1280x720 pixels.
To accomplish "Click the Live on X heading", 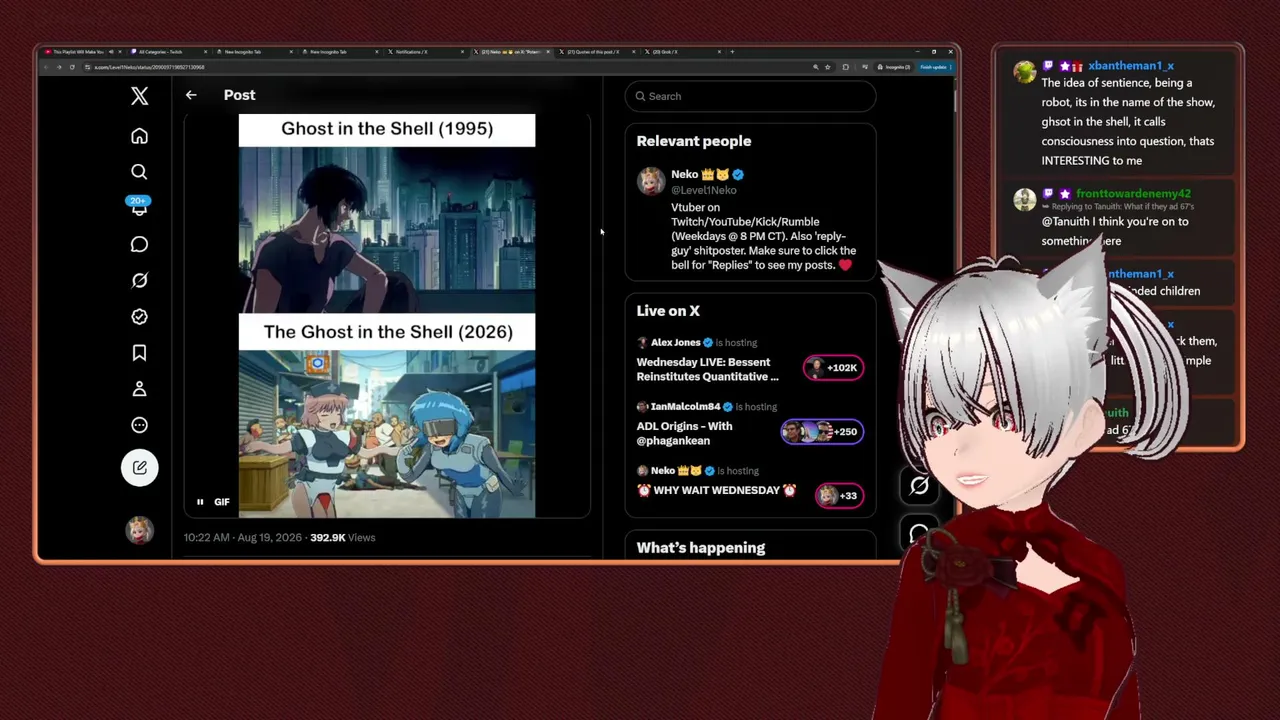I will click(x=668, y=311).
